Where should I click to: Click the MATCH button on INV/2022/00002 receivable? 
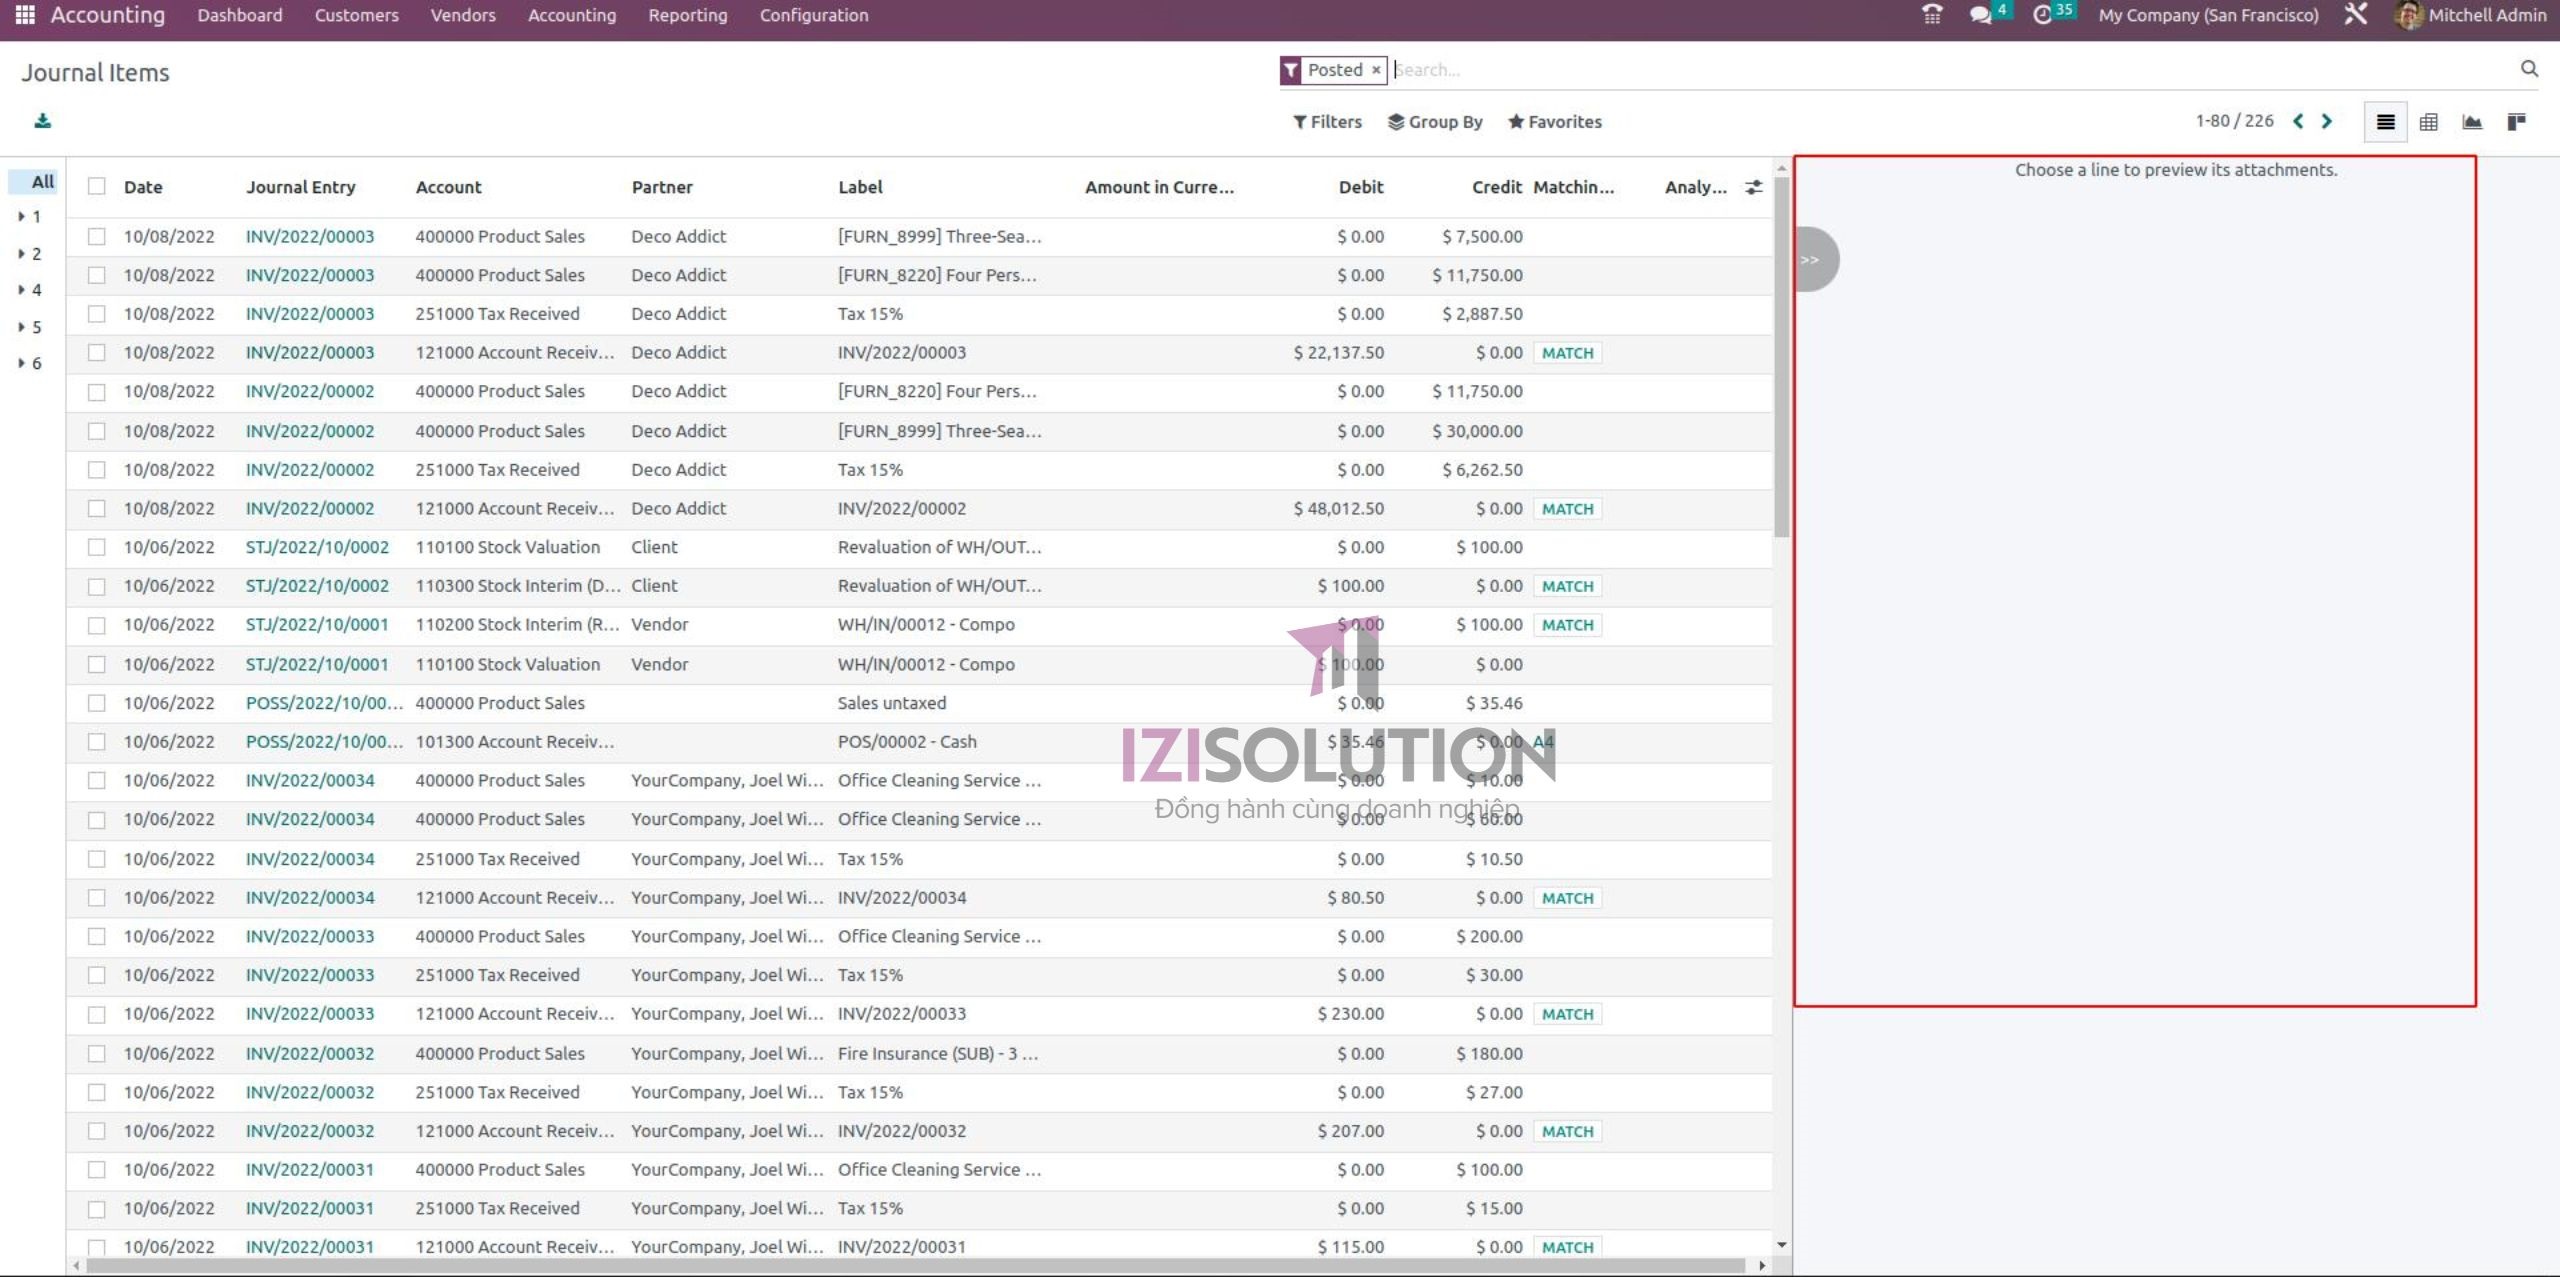pos(1567,508)
